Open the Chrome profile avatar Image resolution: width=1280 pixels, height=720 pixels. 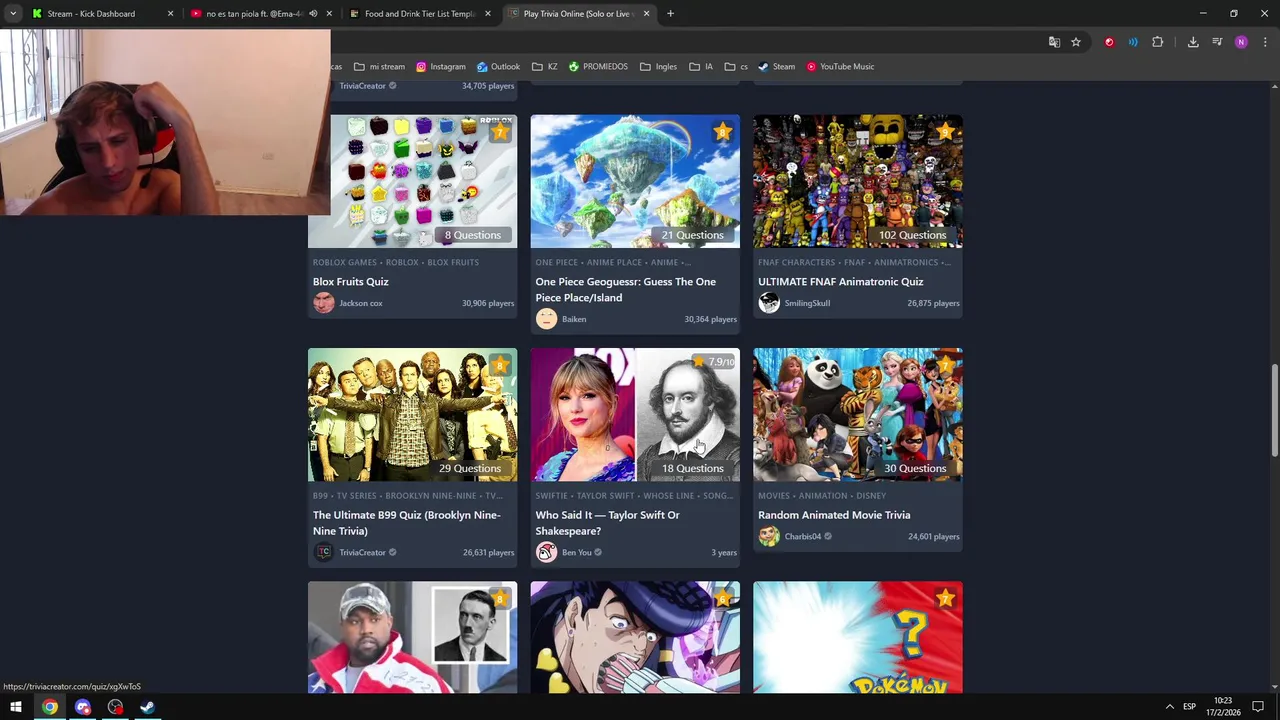click(1241, 42)
